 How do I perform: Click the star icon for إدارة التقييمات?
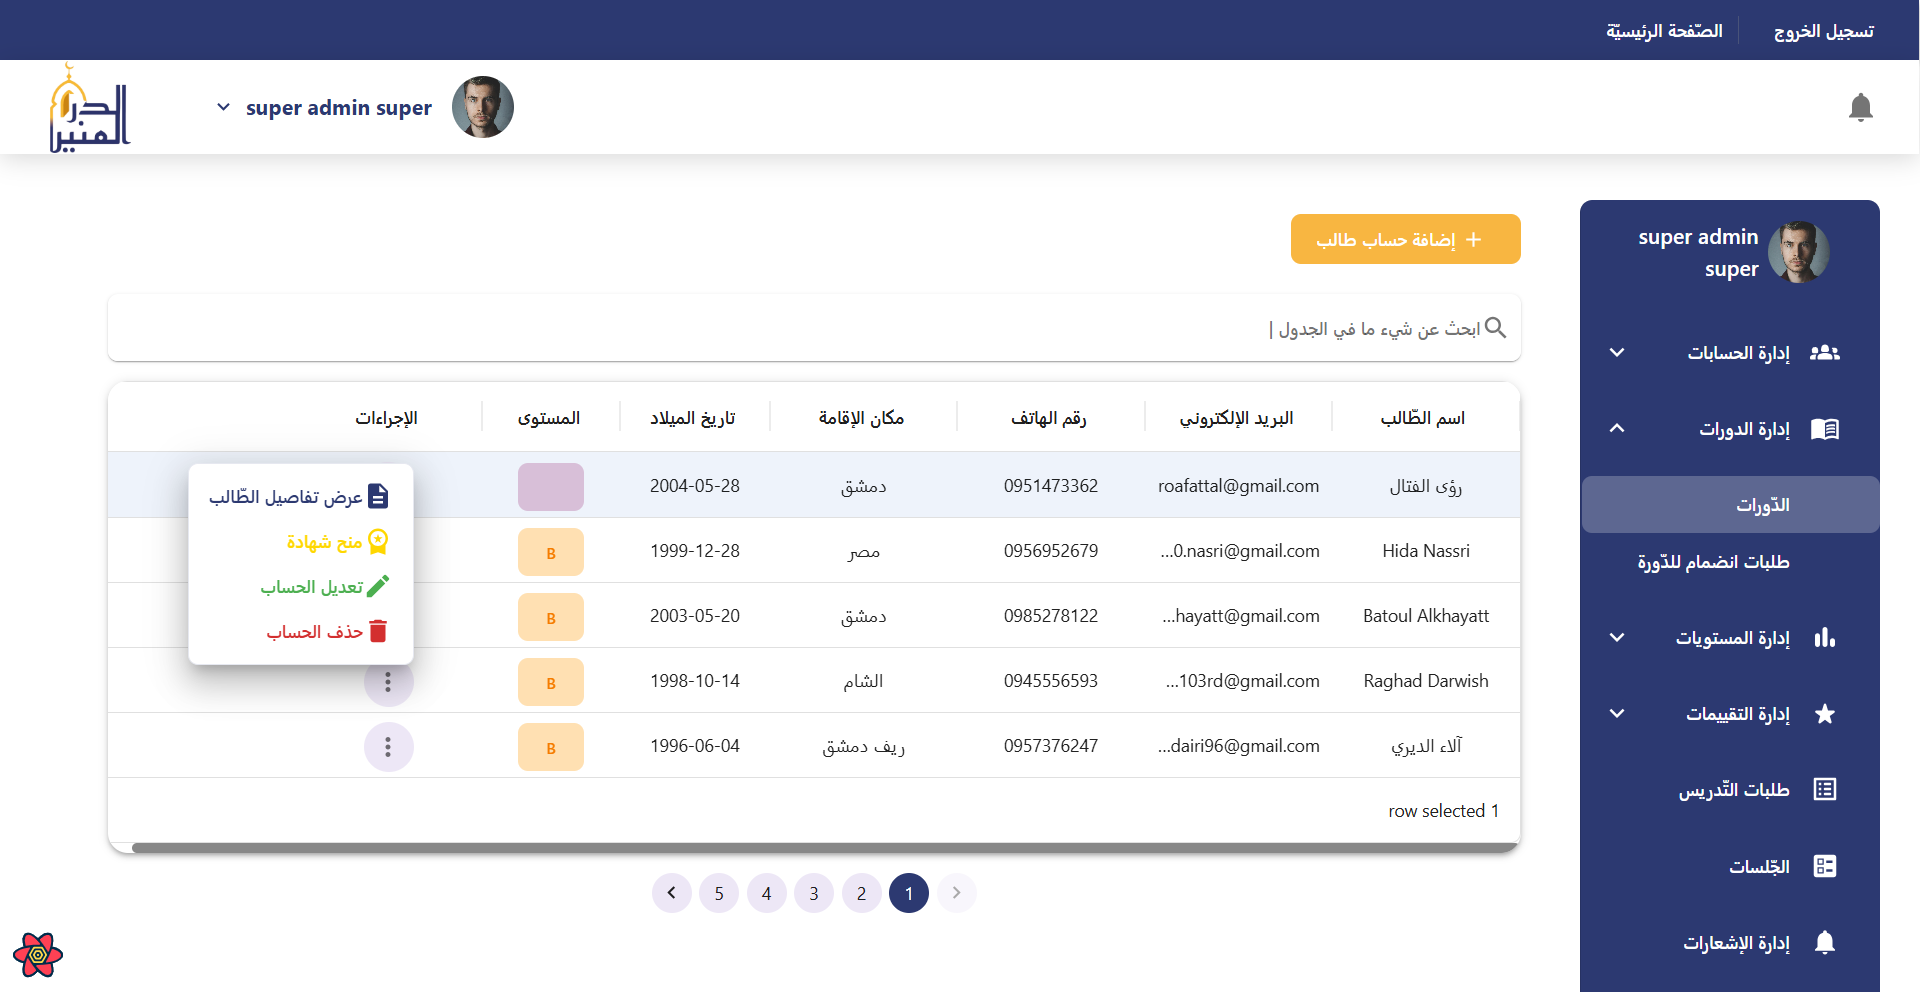click(1824, 714)
